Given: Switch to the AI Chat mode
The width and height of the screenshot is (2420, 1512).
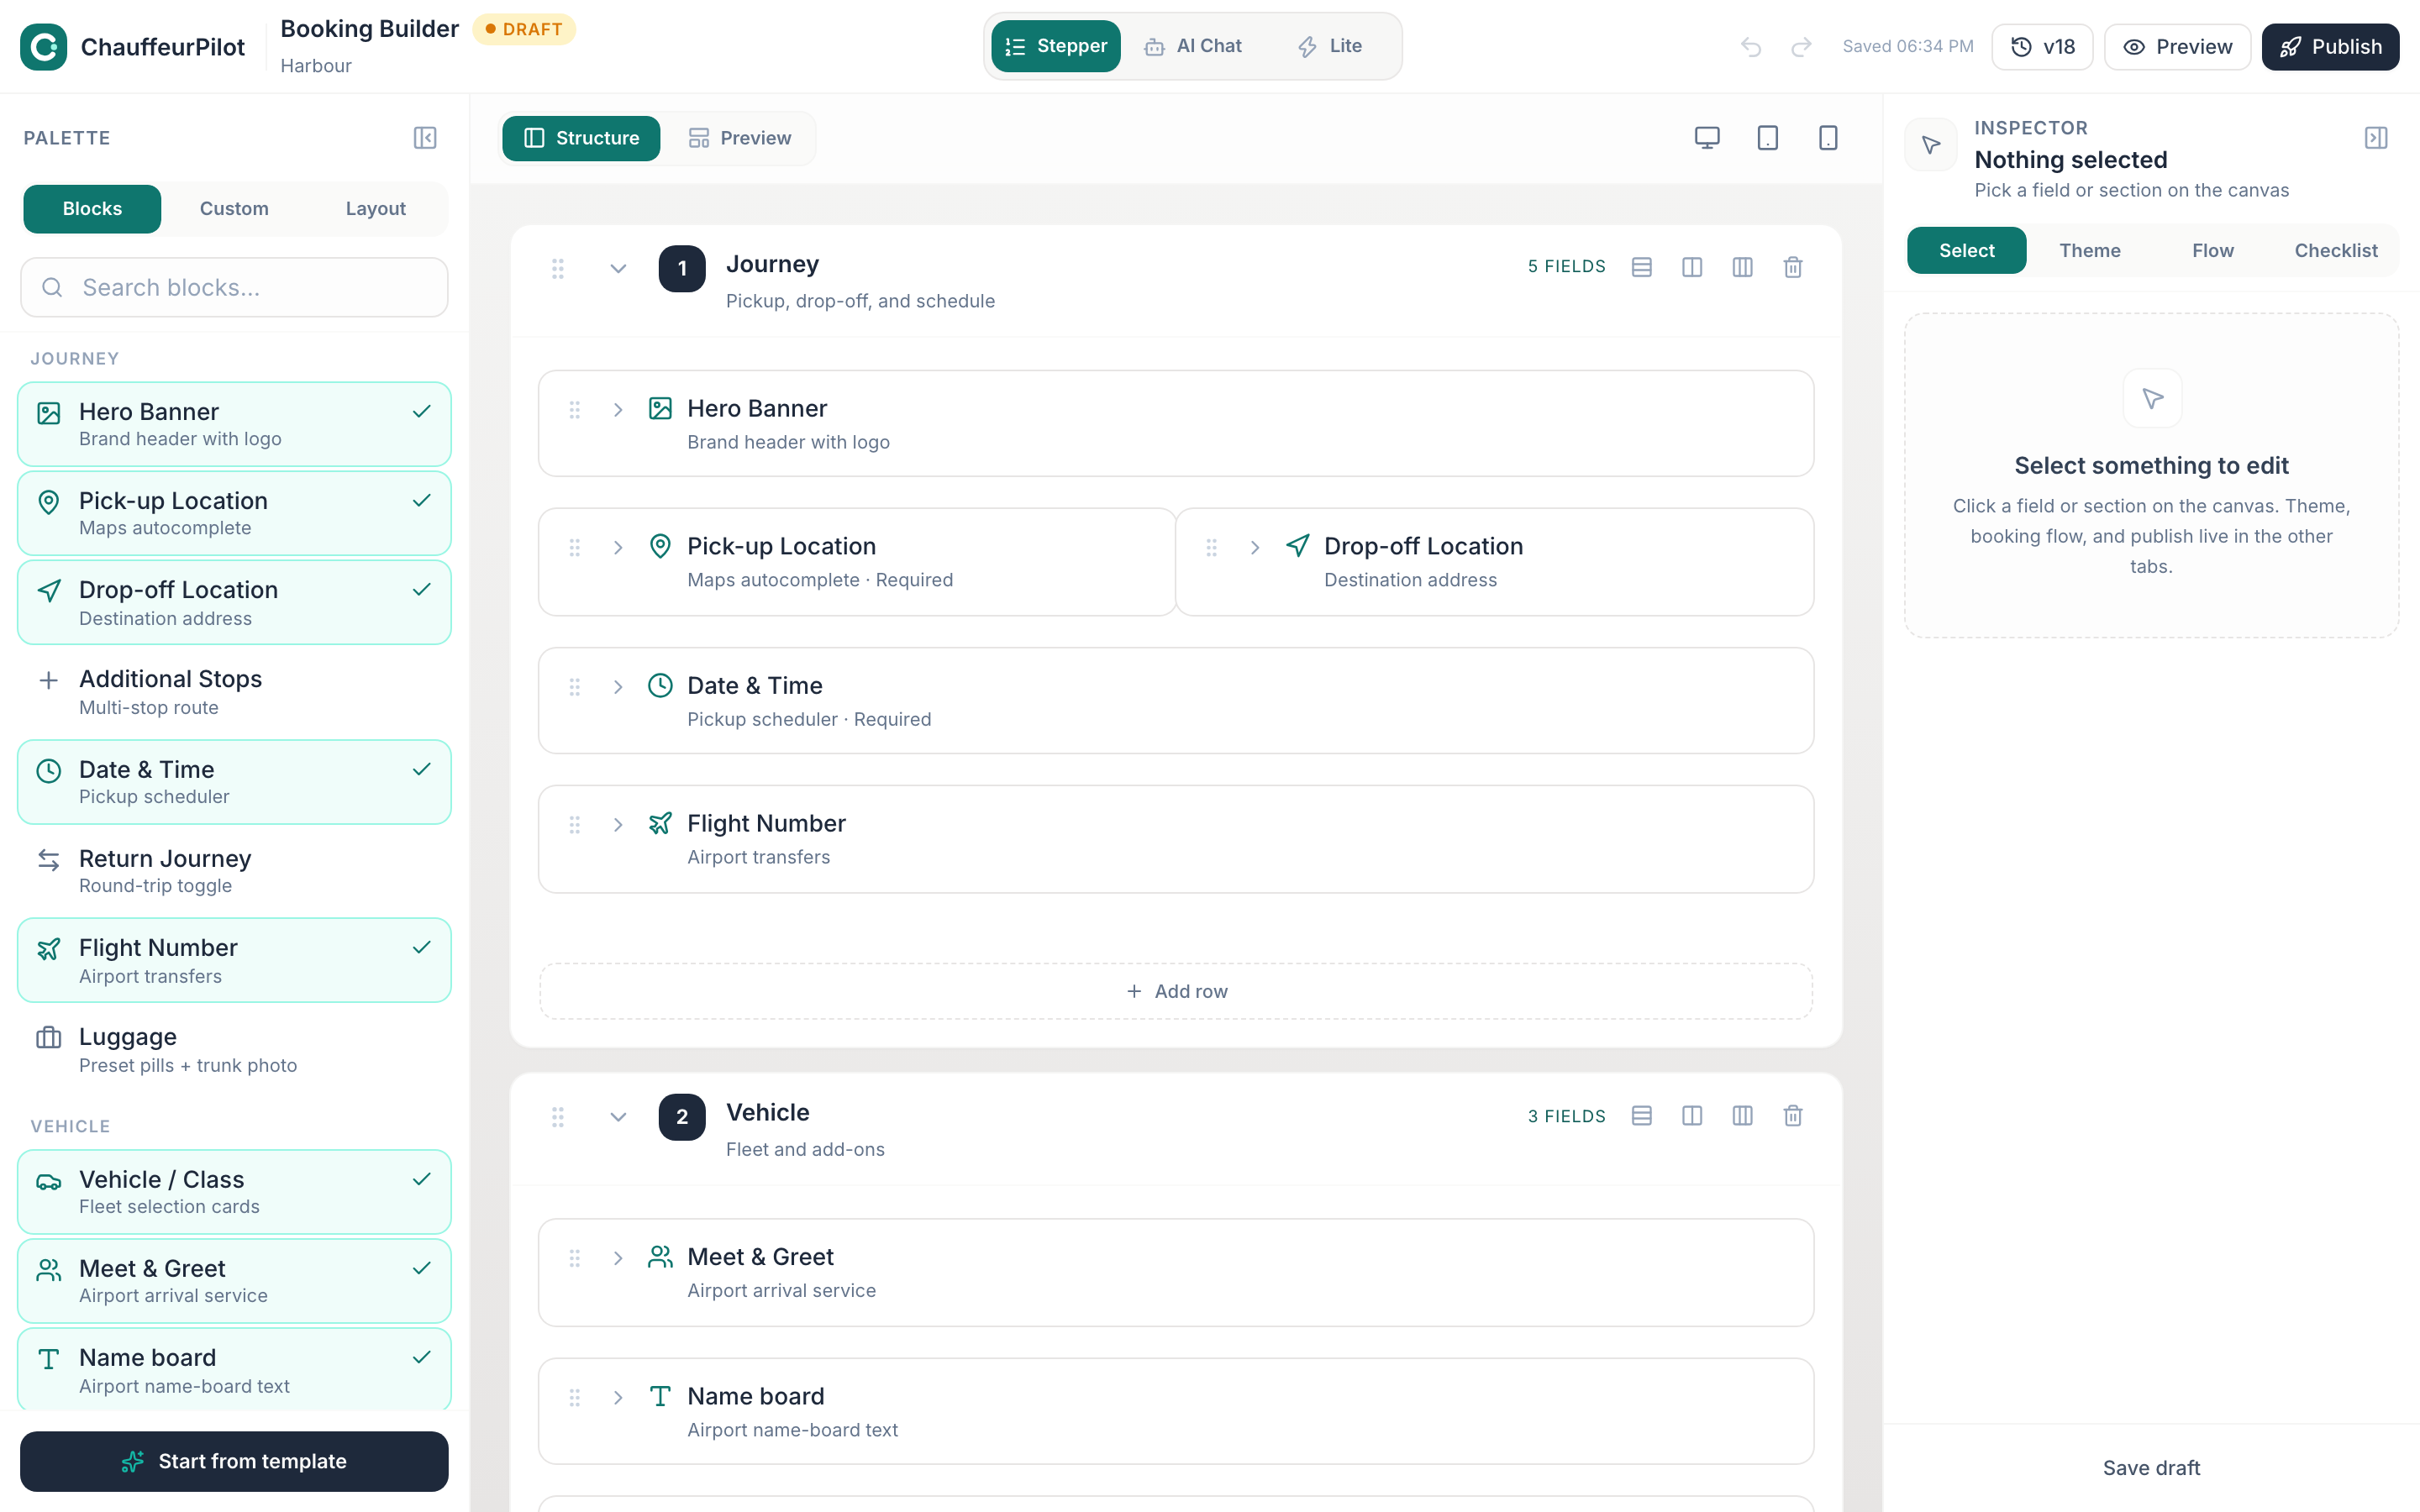Looking at the screenshot, I should (1194, 46).
